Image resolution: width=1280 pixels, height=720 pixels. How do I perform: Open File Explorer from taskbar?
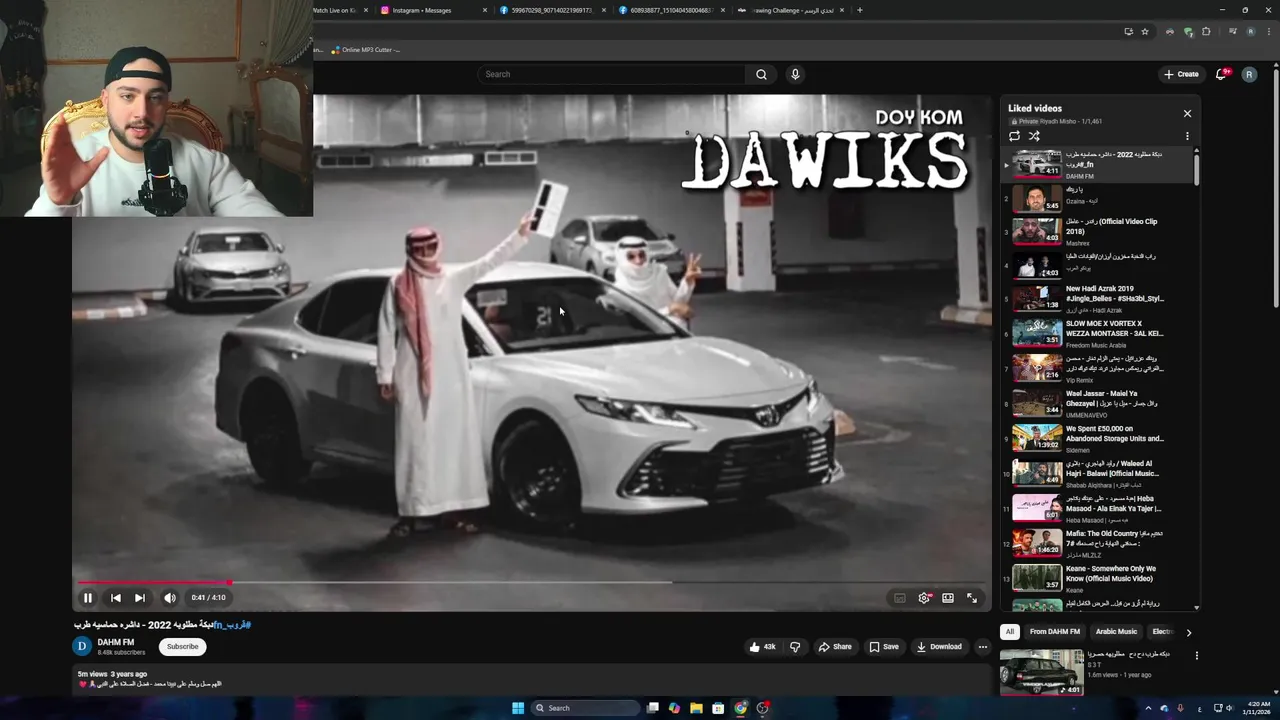[x=696, y=708]
